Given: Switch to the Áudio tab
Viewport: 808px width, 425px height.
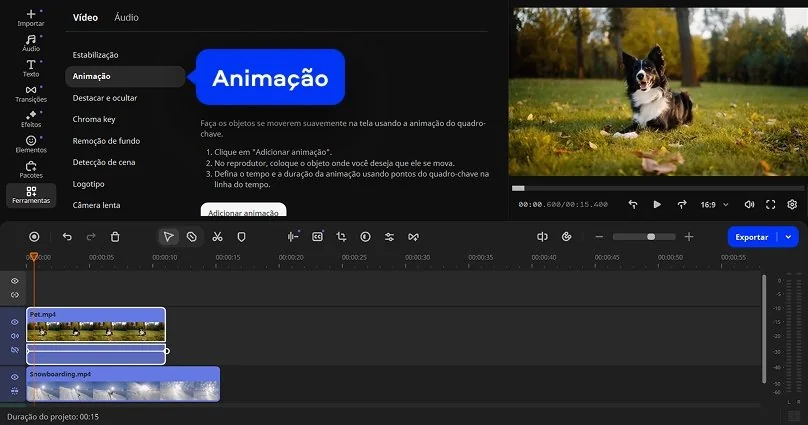Looking at the screenshot, I should click(126, 17).
